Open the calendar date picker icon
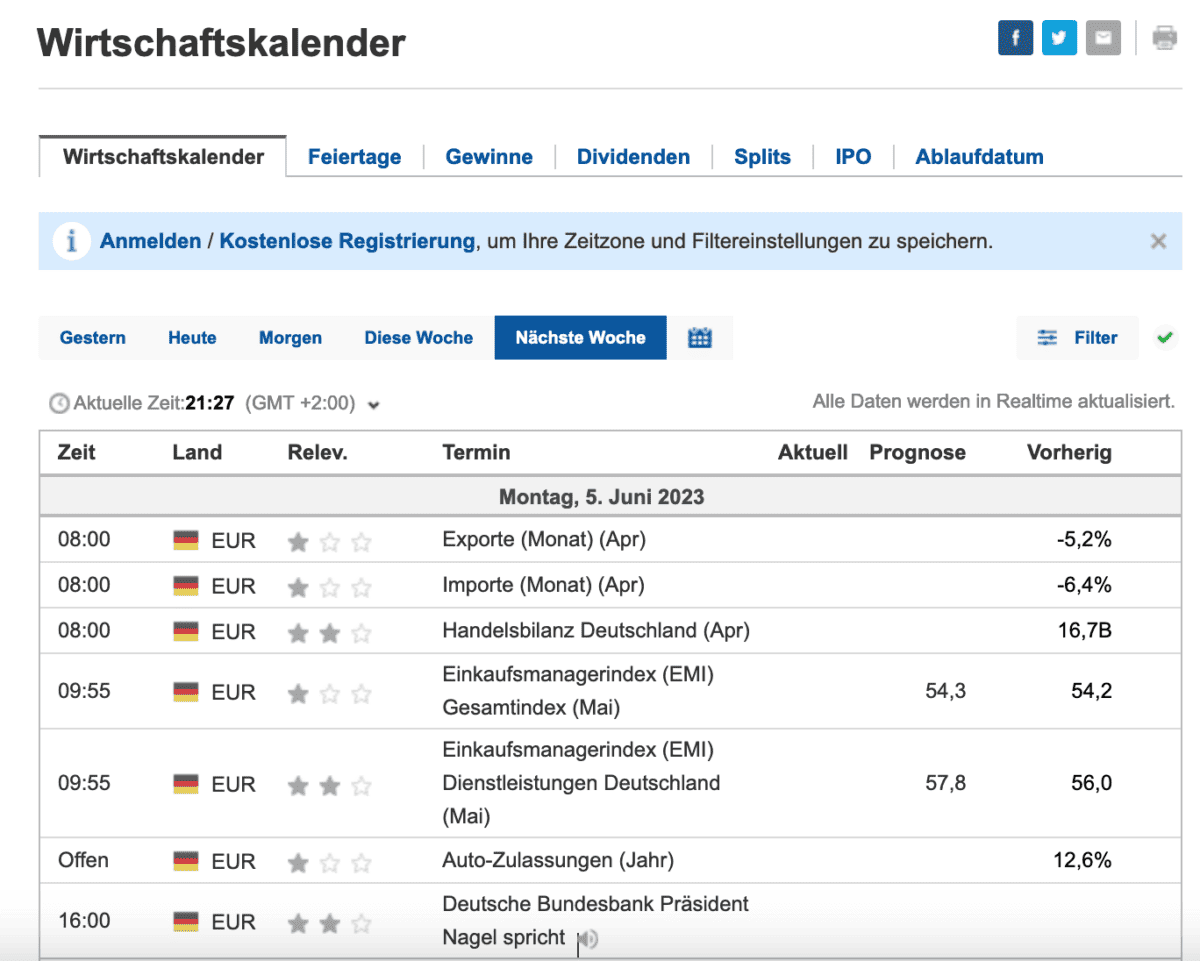The image size is (1200, 961). [700, 337]
